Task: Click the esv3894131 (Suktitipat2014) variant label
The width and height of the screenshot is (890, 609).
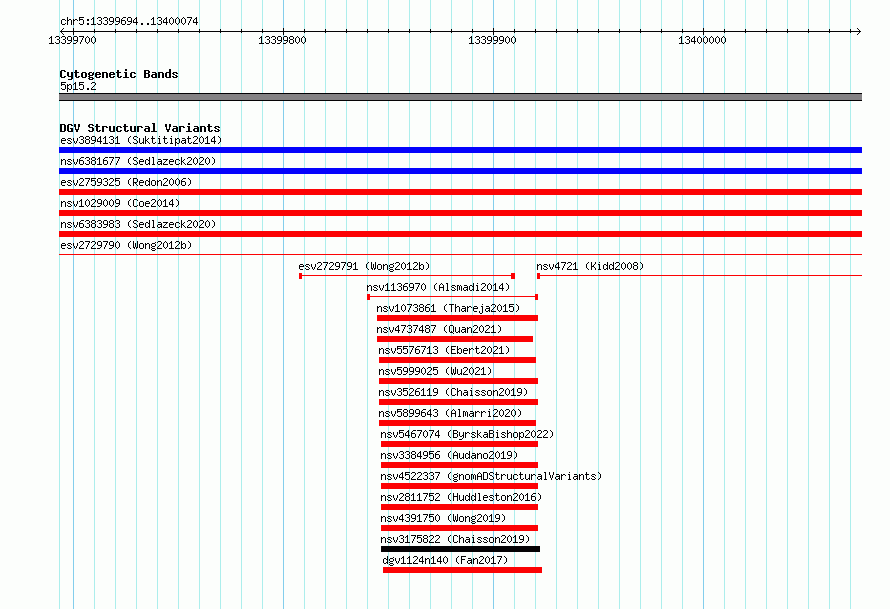Action: coord(141,140)
